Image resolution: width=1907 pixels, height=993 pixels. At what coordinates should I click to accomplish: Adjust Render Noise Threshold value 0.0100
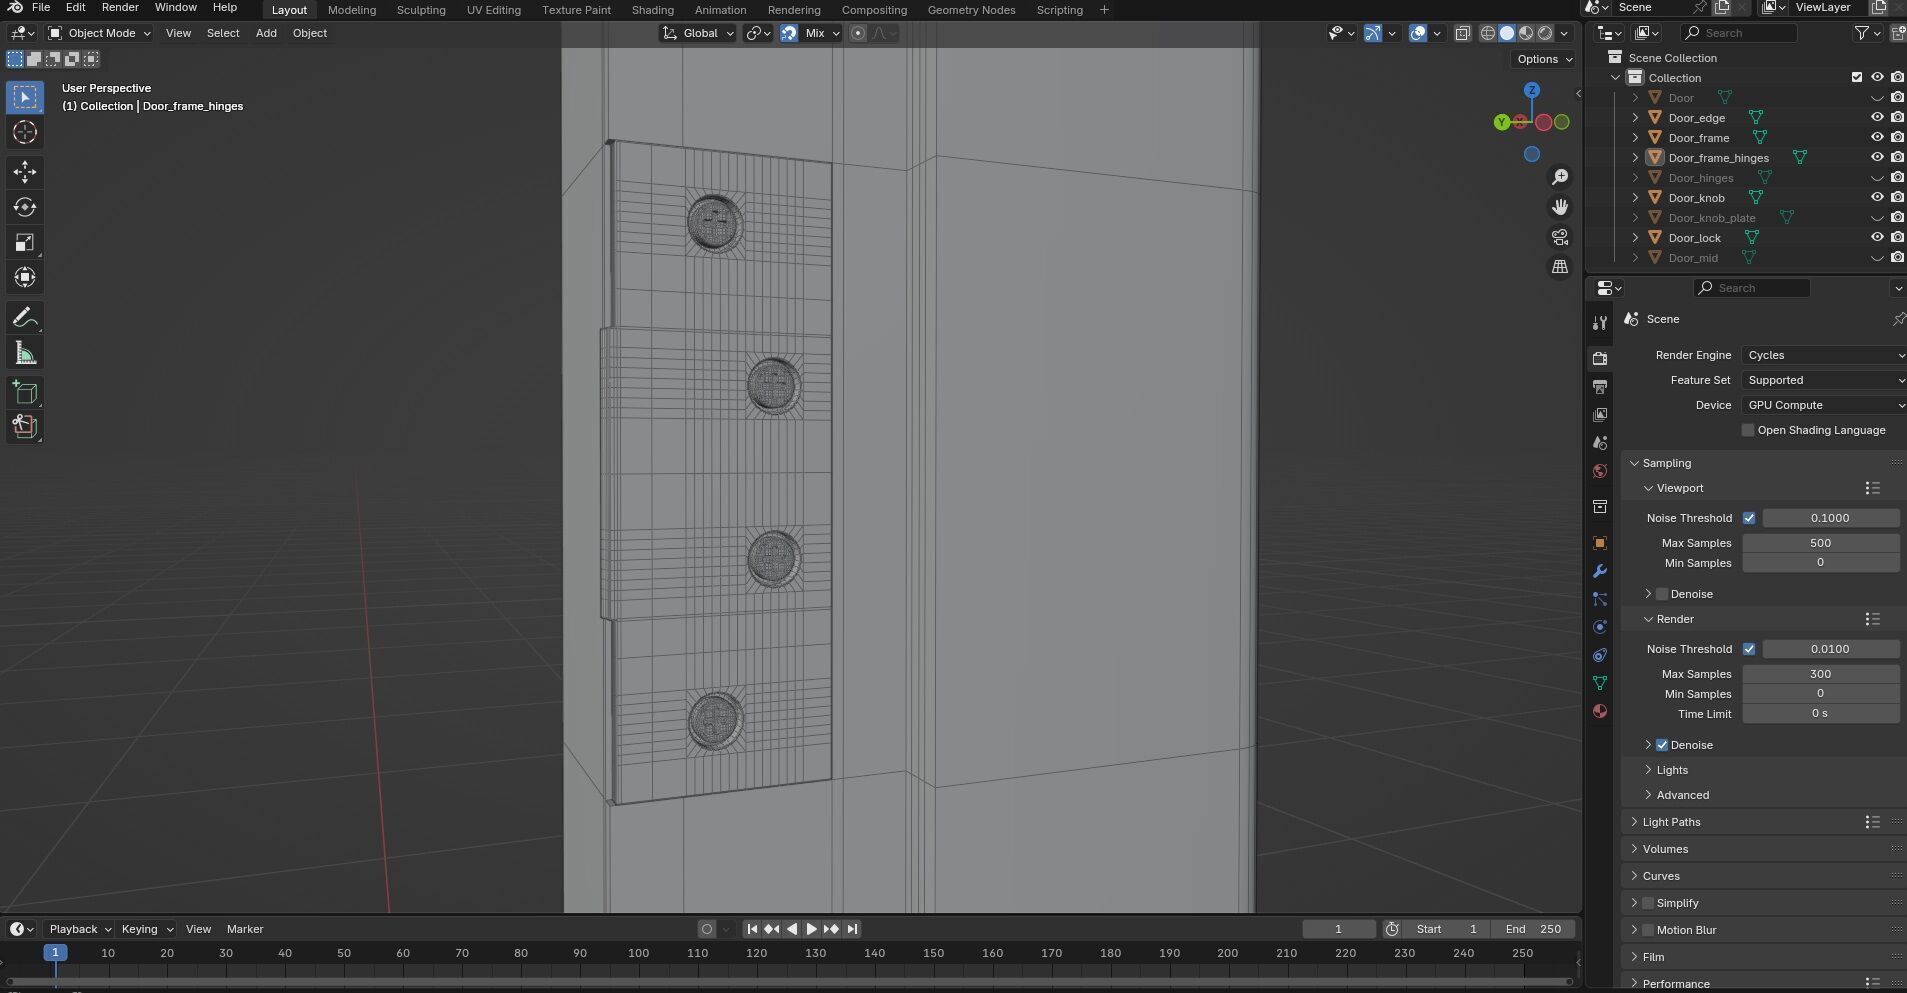[1830, 649]
